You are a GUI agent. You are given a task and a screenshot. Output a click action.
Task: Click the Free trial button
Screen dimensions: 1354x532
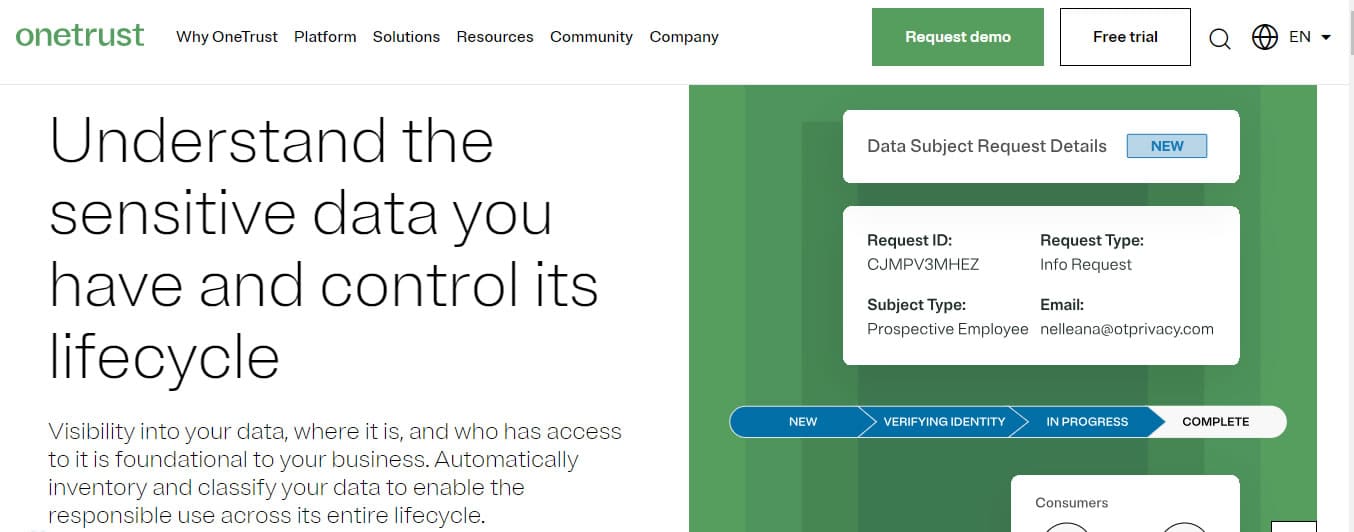pyautogui.click(x=1125, y=37)
